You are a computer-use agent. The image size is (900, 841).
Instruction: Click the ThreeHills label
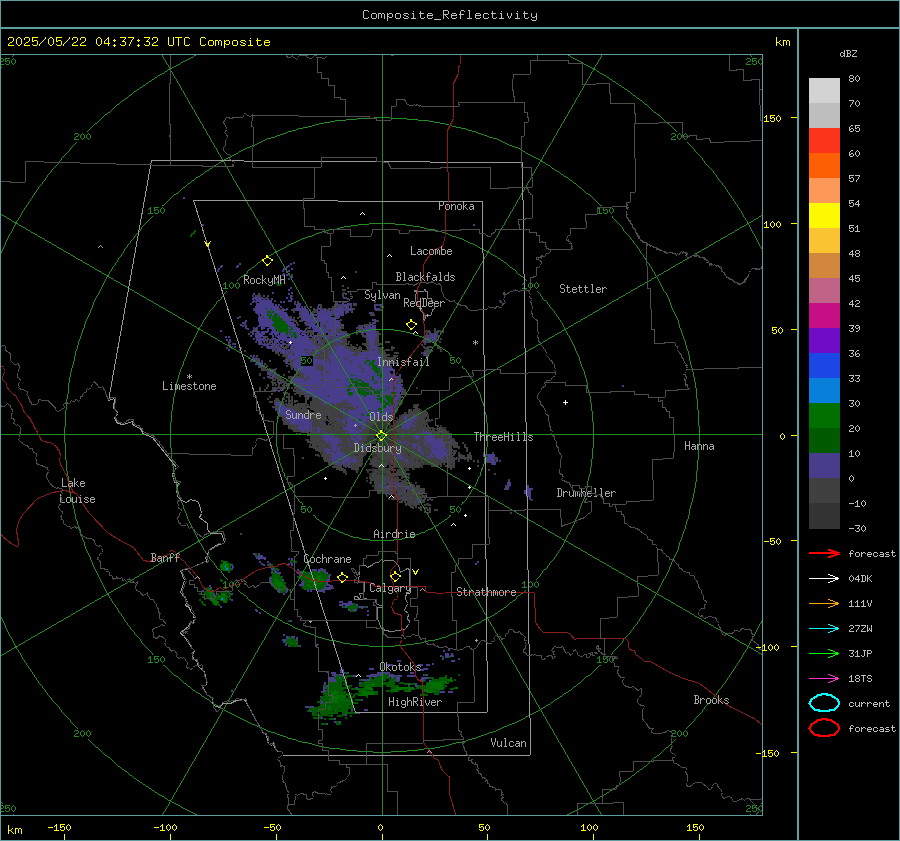(x=503, y=437)
